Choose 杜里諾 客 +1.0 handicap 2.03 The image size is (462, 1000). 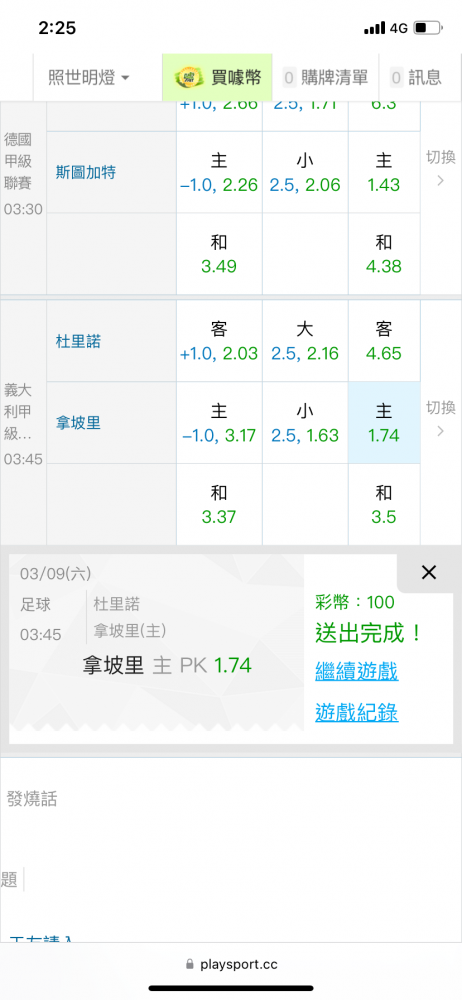[x=219, y=341]
